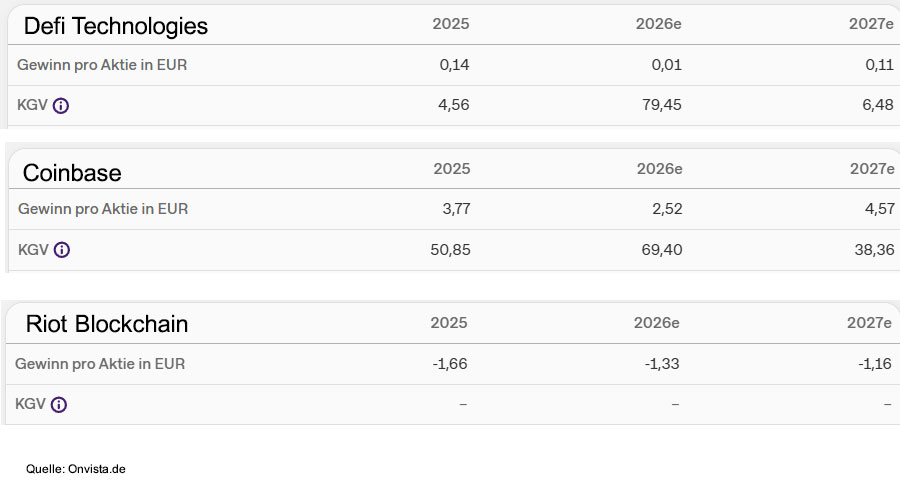Click the 2027e column header for Riot Blockchain
Image resolution: width=900 pixels, height=500 pixels.
point(868,322)
